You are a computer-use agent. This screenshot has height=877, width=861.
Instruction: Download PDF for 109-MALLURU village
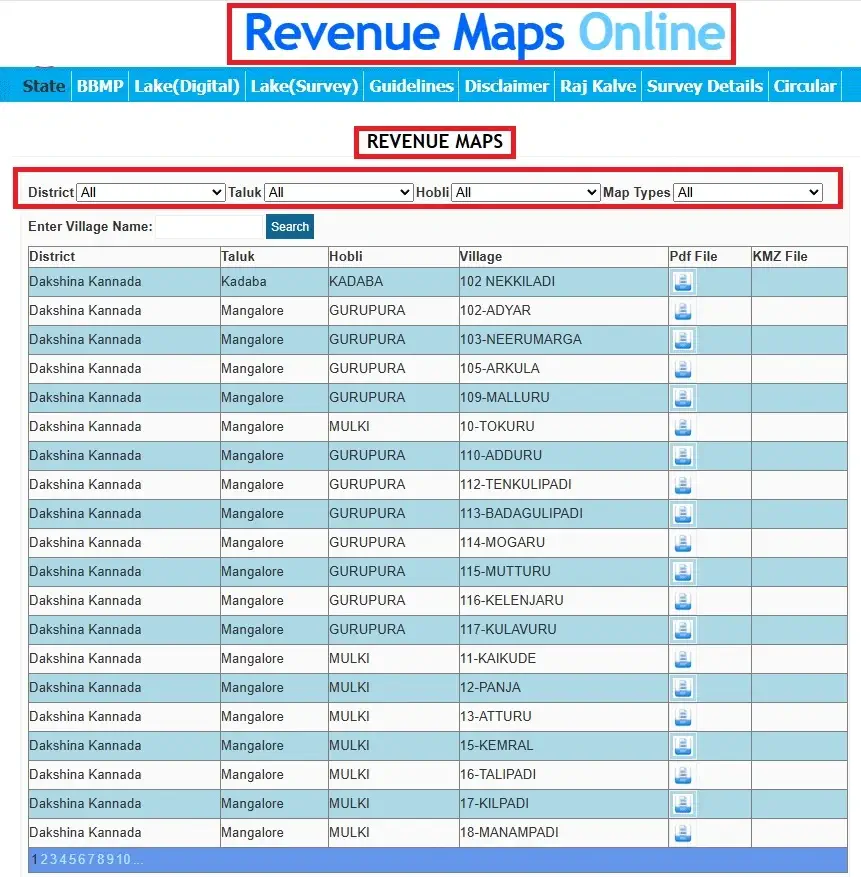click(683, 398)
